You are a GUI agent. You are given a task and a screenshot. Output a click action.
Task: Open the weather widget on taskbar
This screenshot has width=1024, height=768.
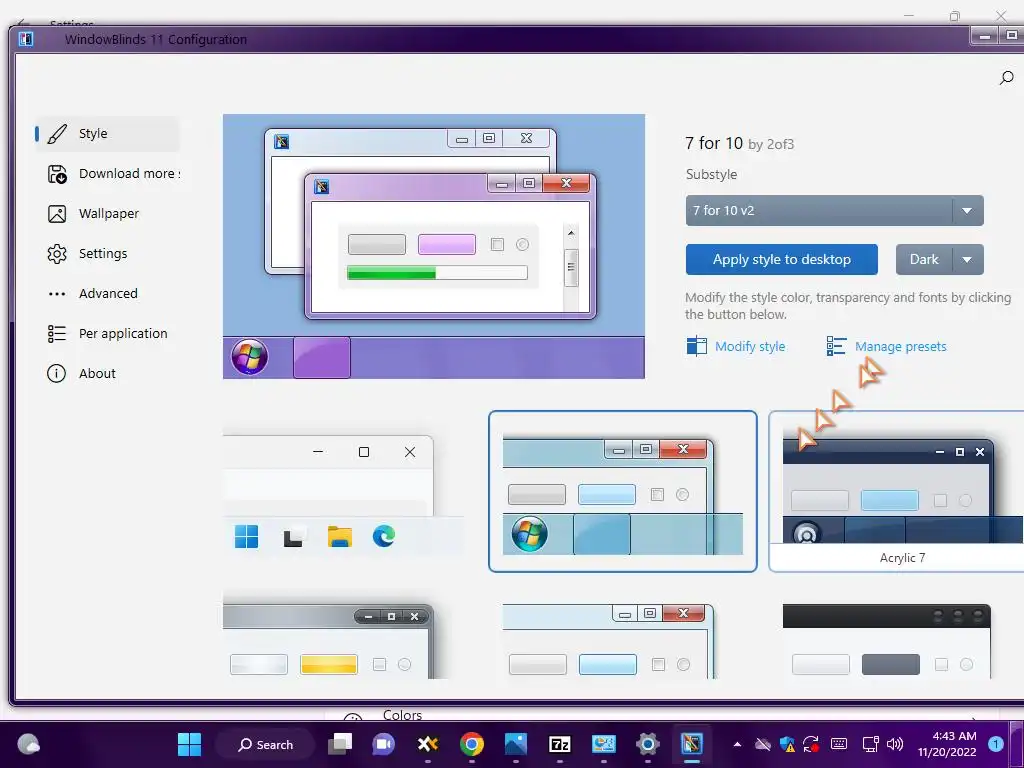point(28,744)
